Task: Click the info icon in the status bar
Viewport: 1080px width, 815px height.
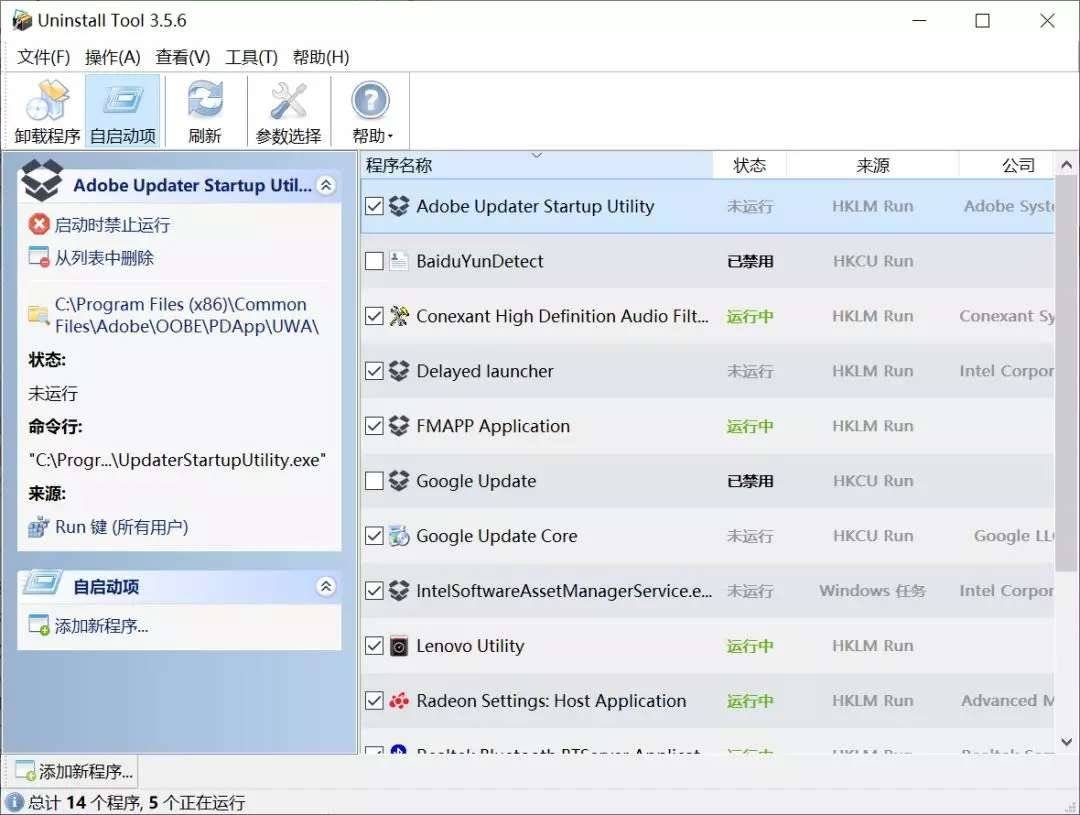Action: [14, 803]
